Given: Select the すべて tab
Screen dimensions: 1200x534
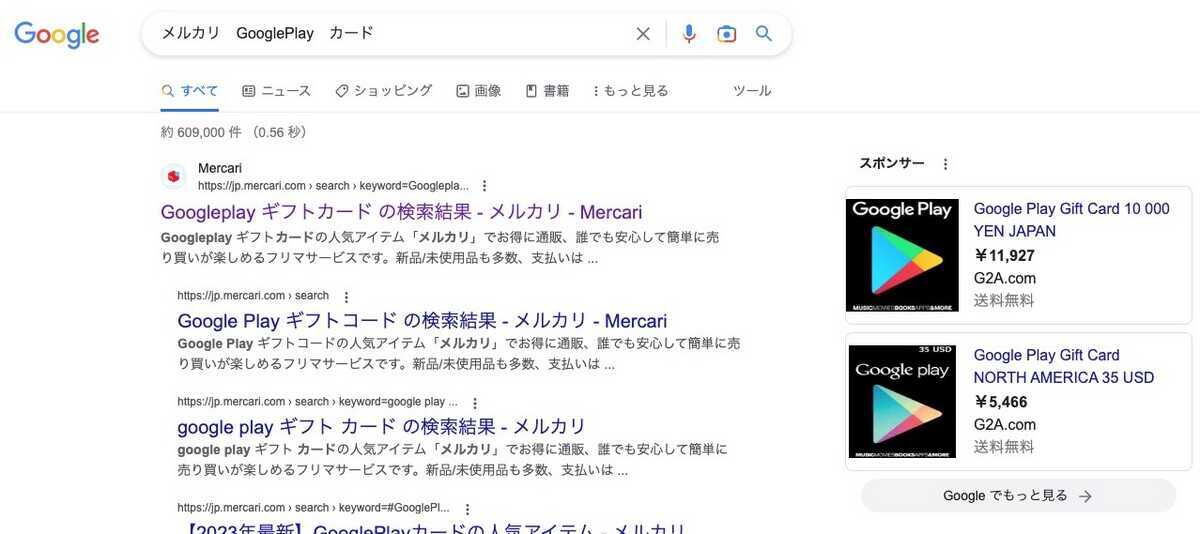Looking at the screenshot, I should click(x=189, y=91).
